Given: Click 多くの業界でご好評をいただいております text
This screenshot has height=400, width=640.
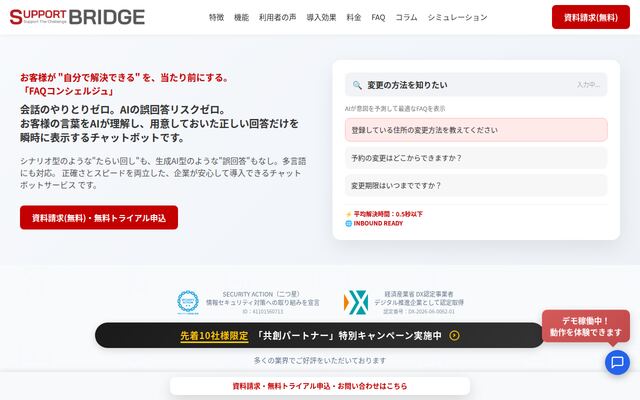Looking at the screenshot, I should point(320,360).
